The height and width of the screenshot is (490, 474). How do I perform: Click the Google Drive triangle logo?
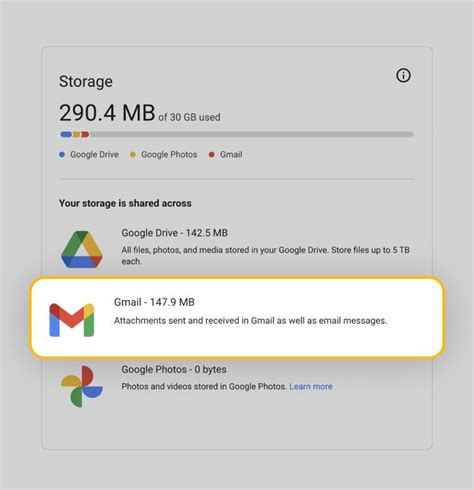pos(82,249)
